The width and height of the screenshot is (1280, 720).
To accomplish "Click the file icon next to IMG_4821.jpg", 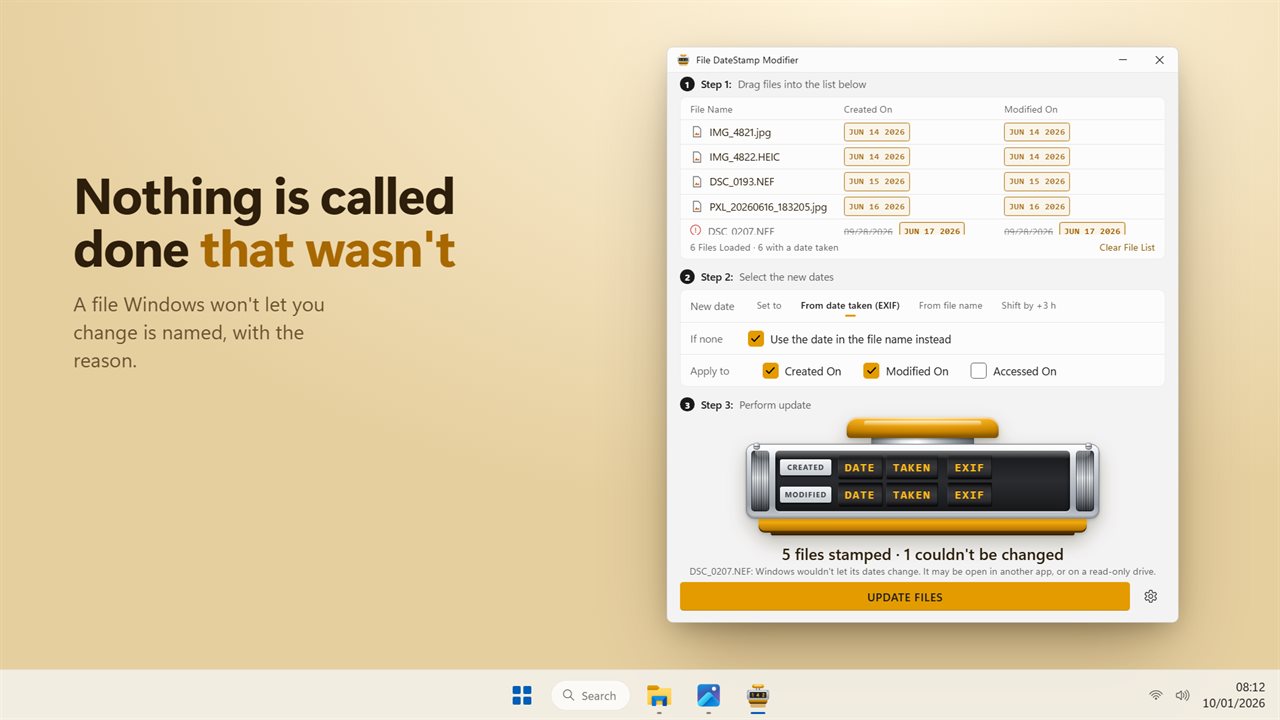I will coord(697,132).
